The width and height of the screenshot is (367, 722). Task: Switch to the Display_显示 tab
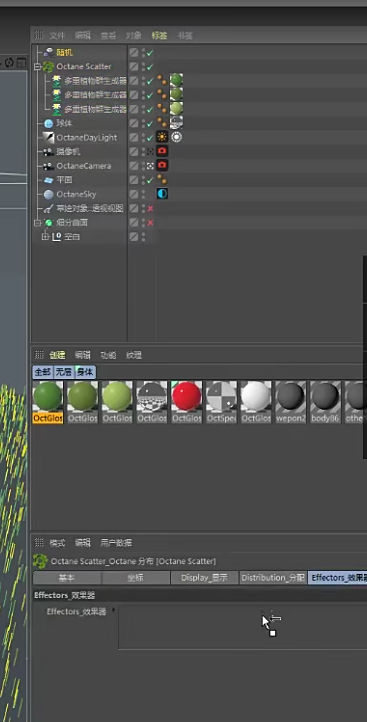204,578
